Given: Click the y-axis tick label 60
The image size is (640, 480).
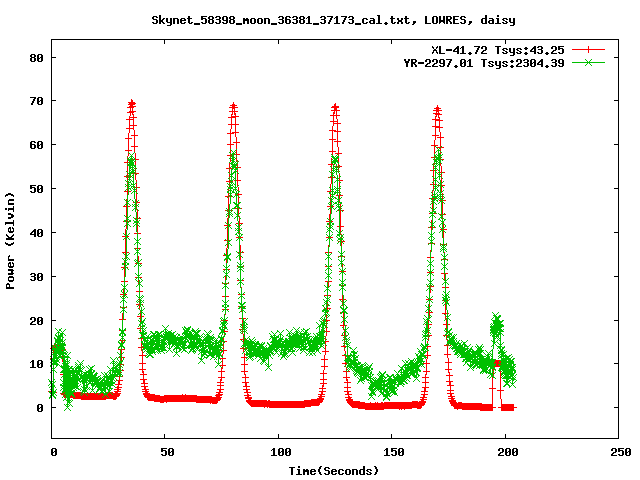Looking at the screenshot, I should click(x=36, y=145).
